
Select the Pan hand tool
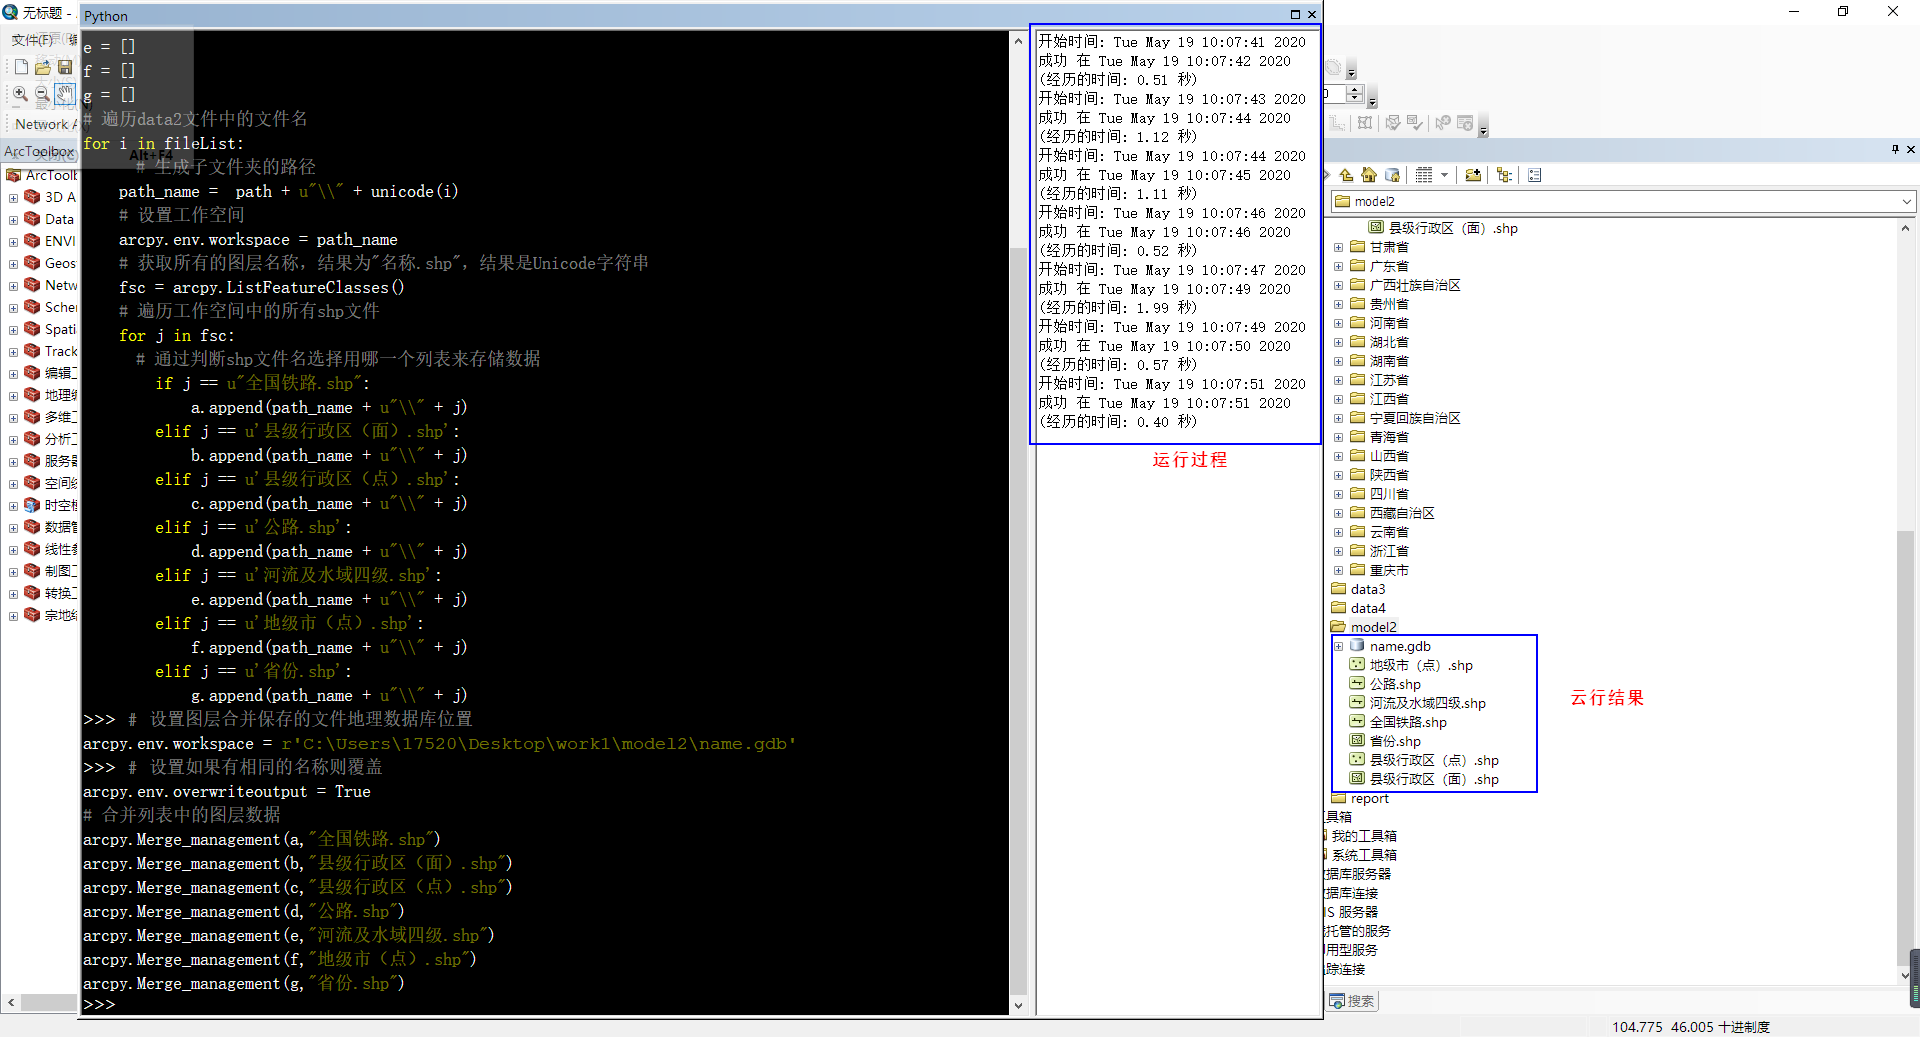(x=65, y=95)
